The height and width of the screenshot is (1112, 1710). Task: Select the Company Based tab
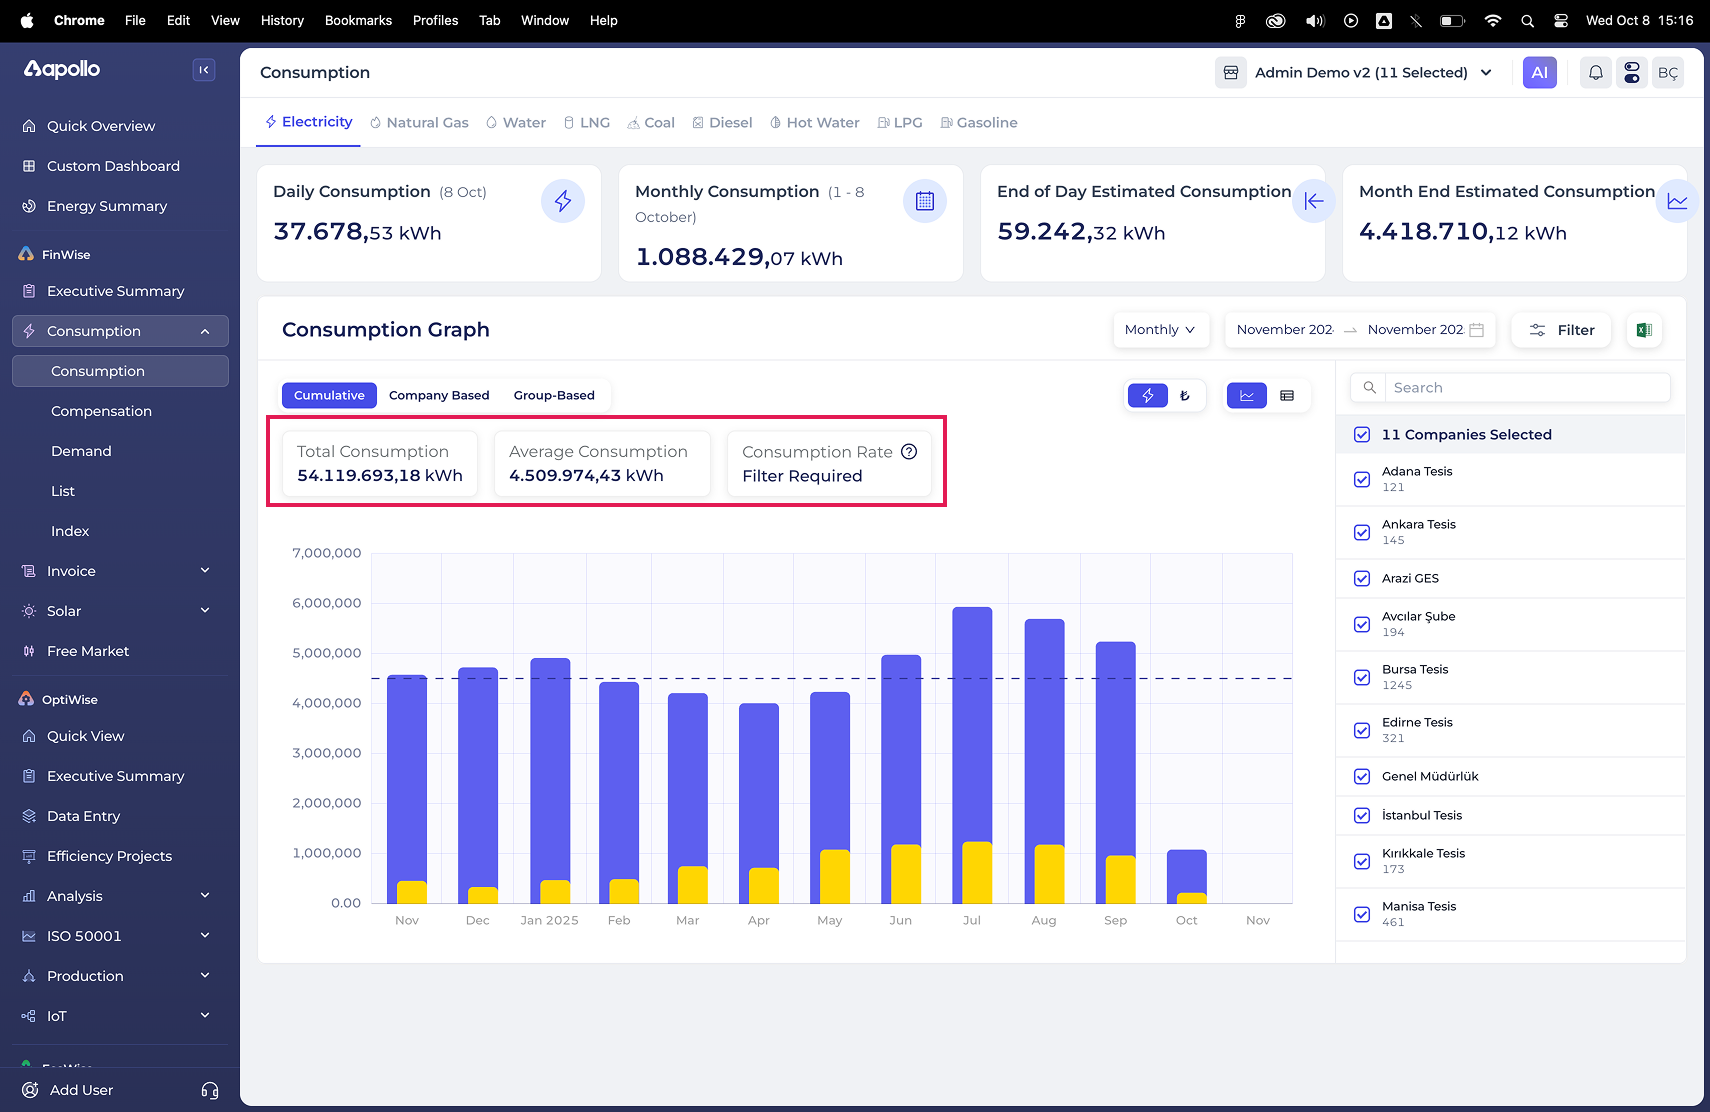[439, 396]
